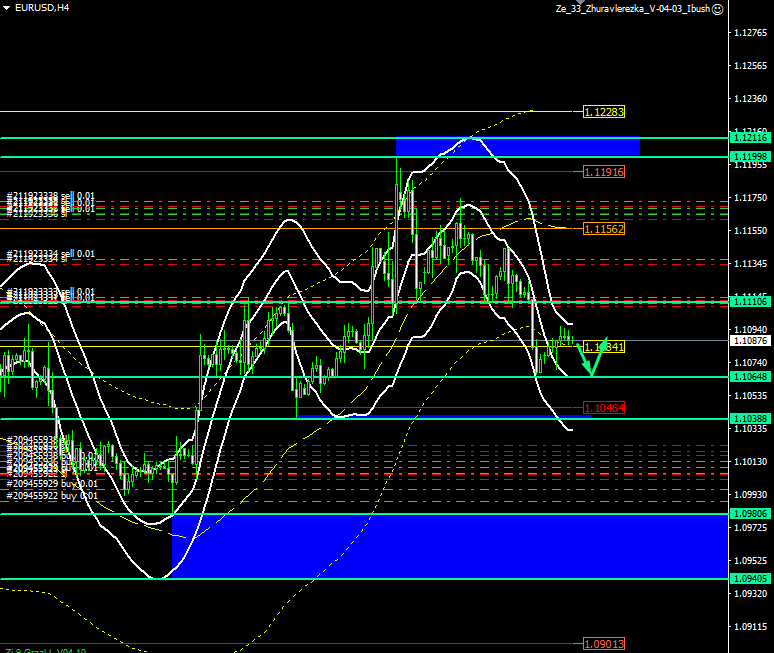The height and width of the screenshot is (653, 774).
Task: Select the current price 1.10876 axis tag
Action: point(749,341)
